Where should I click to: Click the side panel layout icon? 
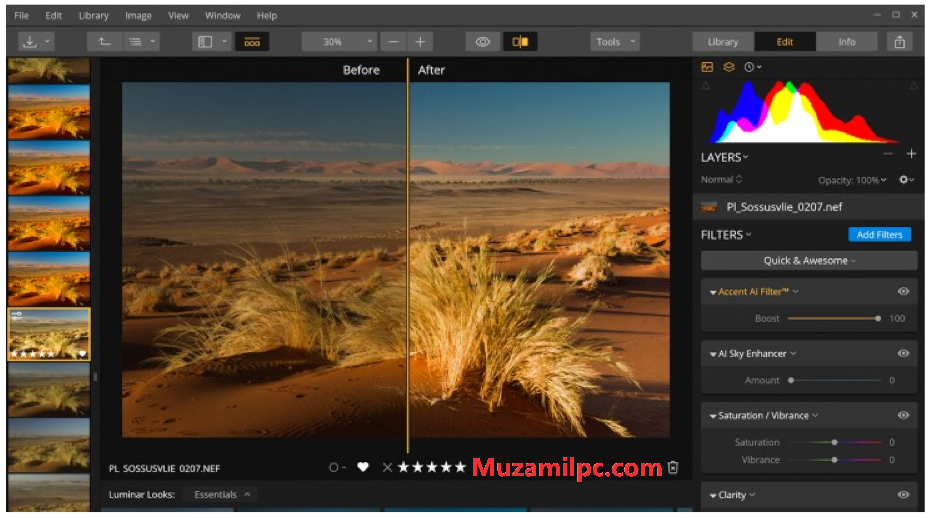point(205,42)
